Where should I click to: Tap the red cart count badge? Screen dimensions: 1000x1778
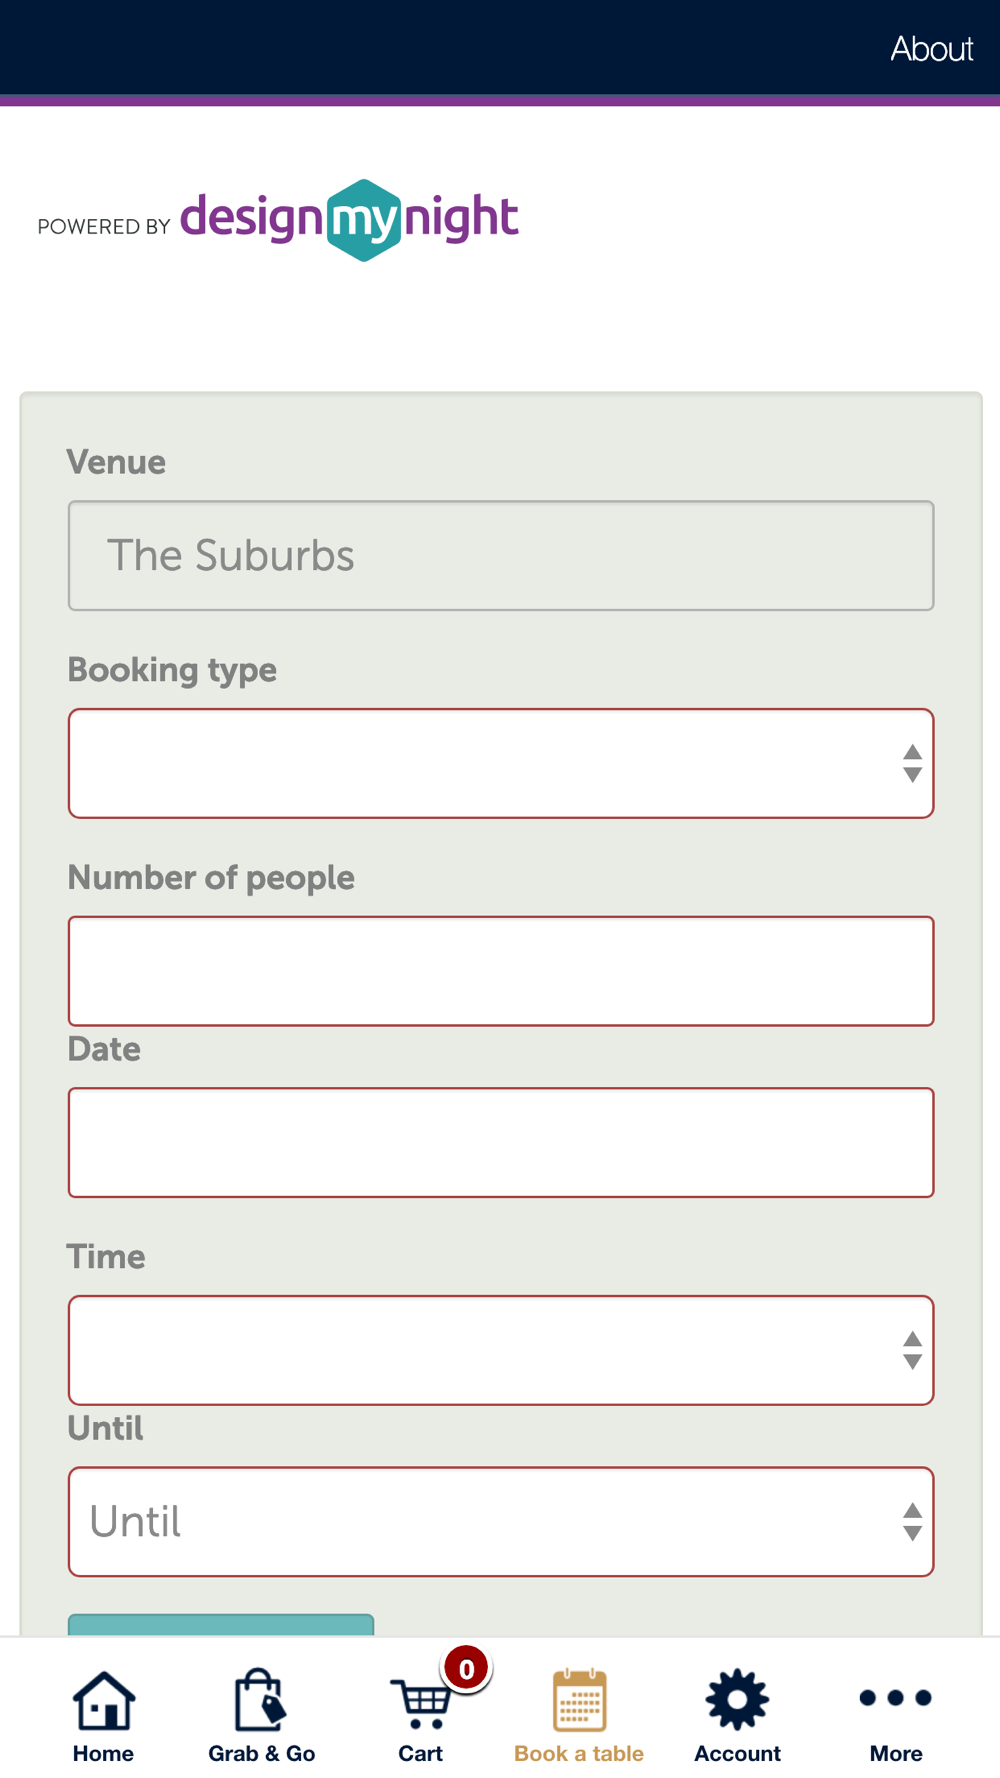(466, 1669)
